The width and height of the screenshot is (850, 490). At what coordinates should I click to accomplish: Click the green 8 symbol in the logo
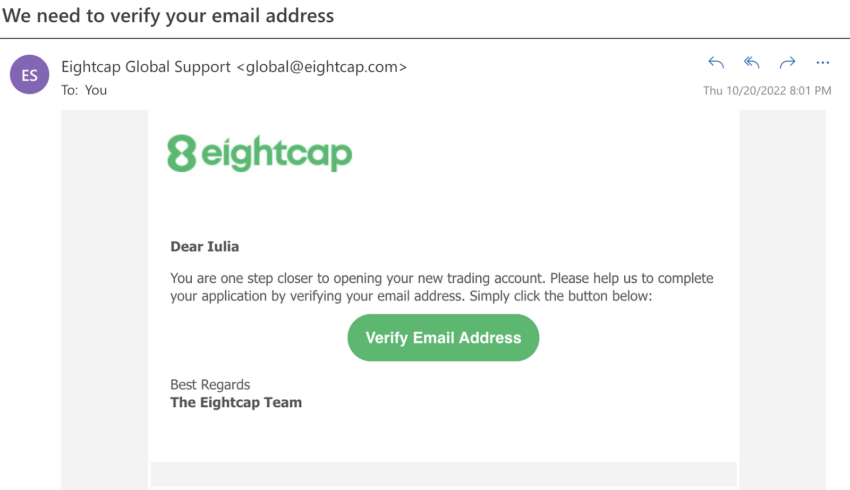(181, 153)
